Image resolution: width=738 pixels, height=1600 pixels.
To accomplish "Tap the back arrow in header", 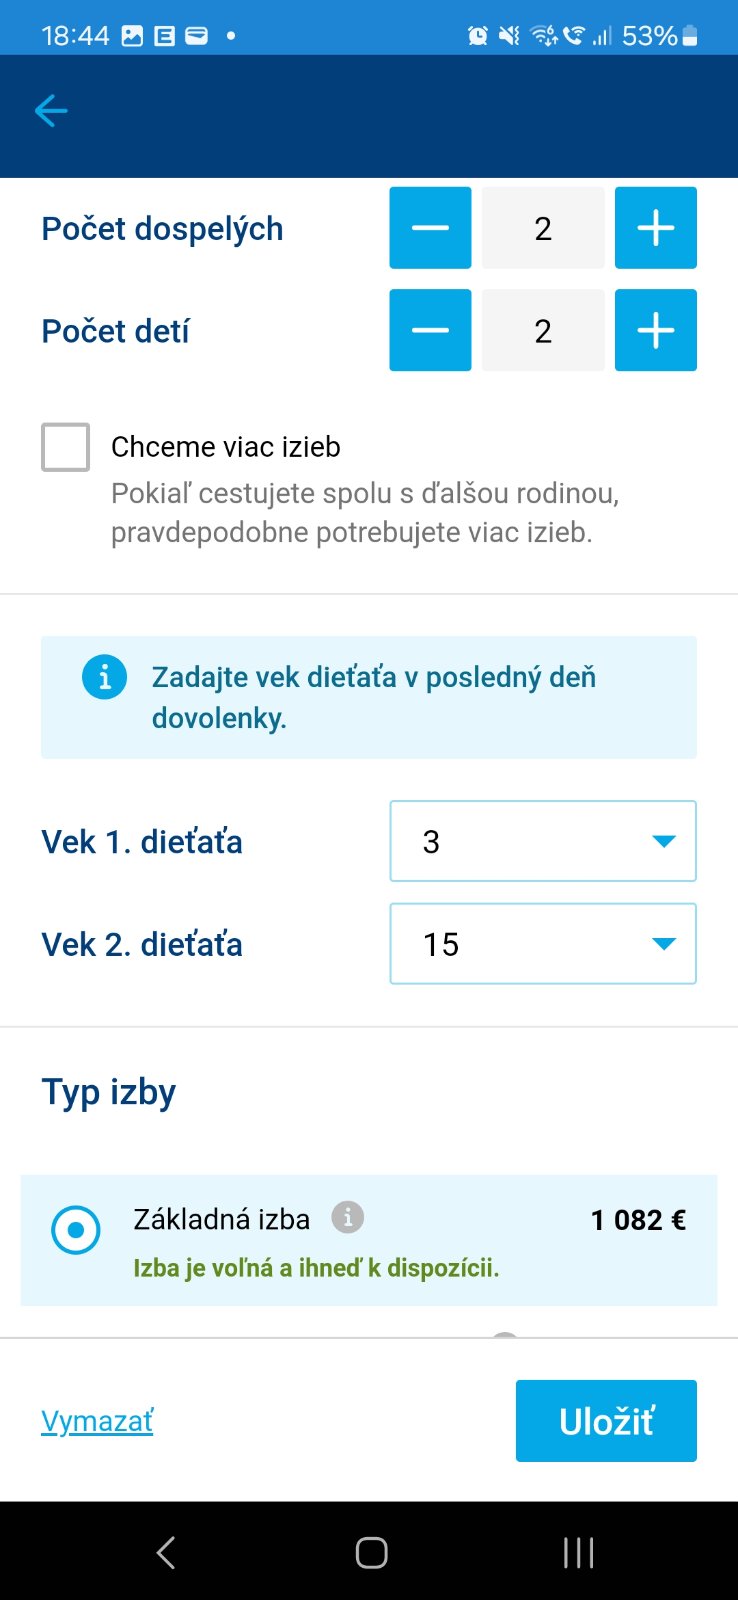I will click(x=51, y=111).
